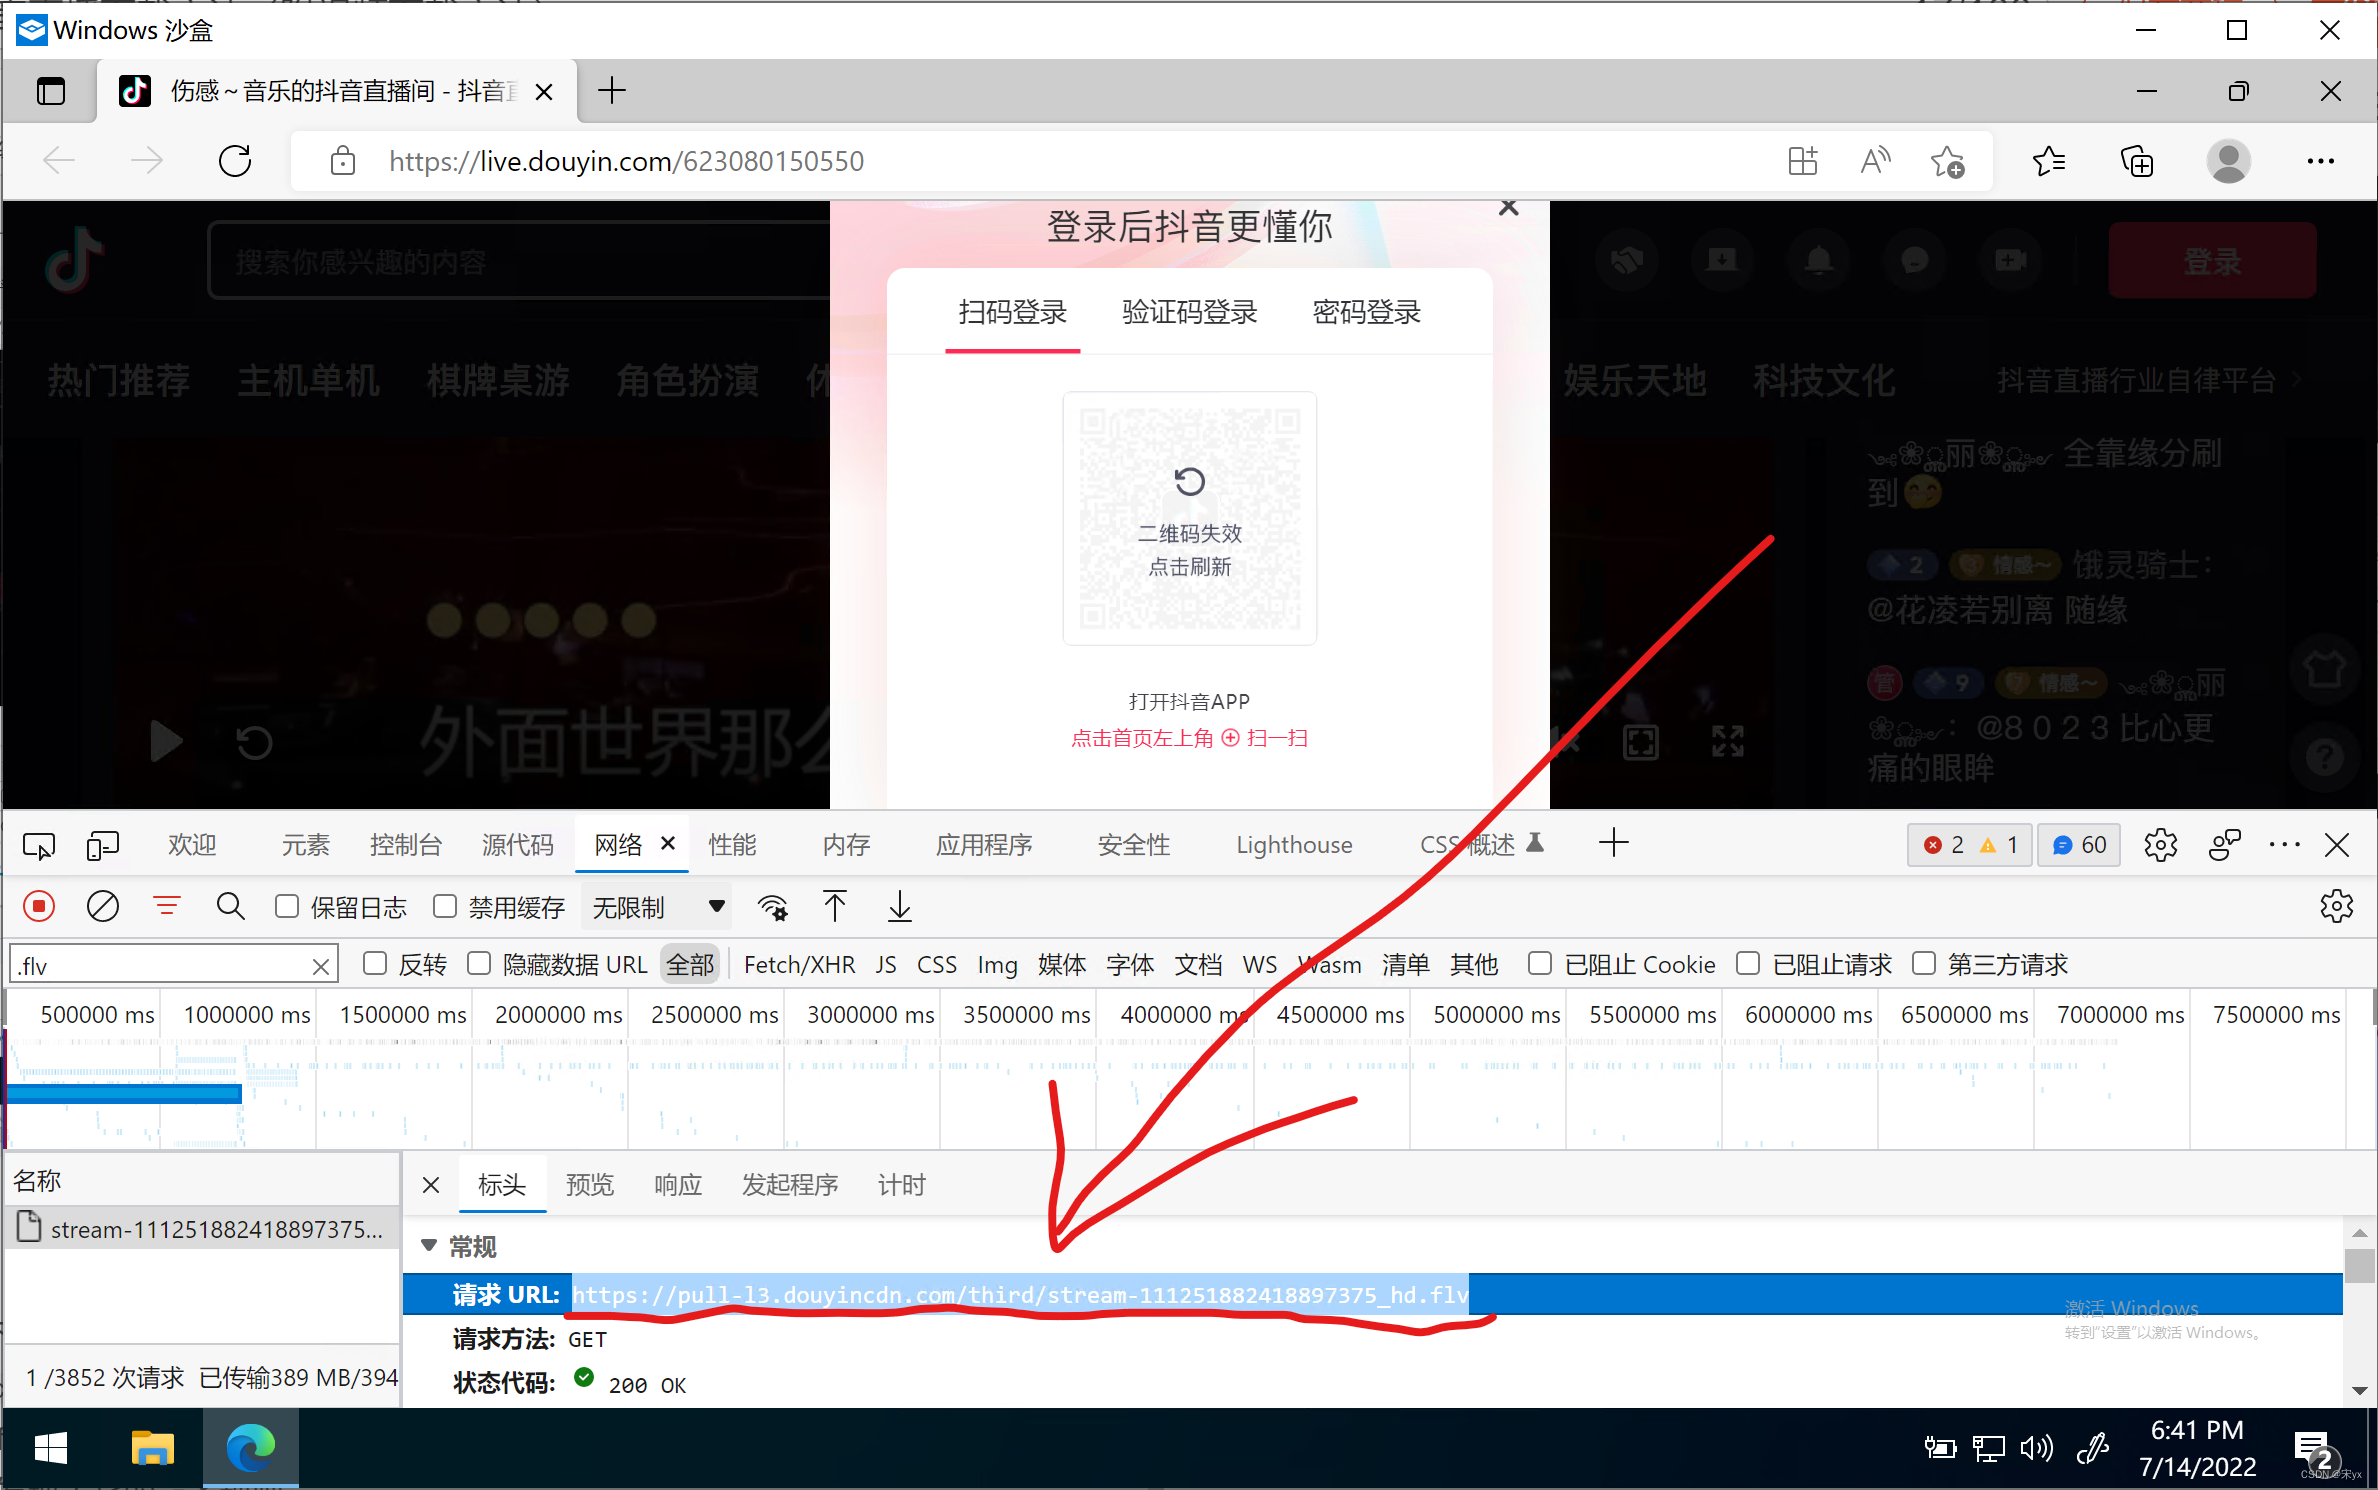Add another DevTools tool tab
2378x1490 pixels.
pos(1613,843)
